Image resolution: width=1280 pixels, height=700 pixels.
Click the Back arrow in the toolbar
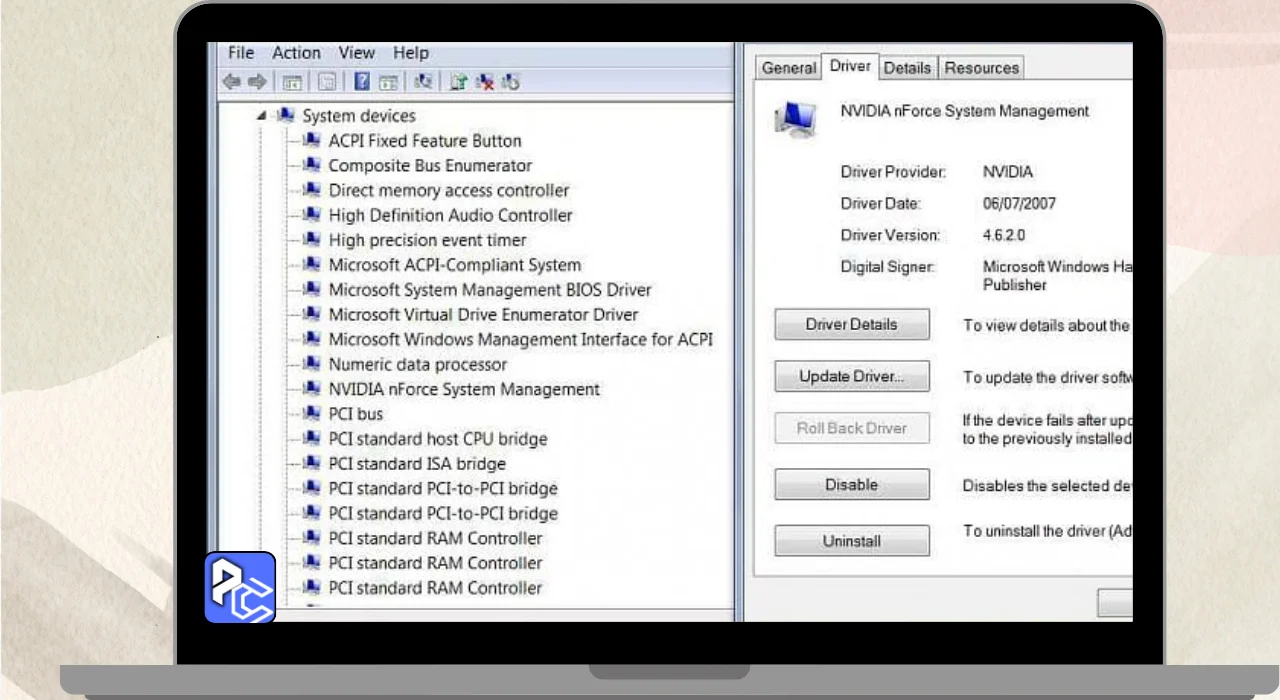(x=232, y=82)
